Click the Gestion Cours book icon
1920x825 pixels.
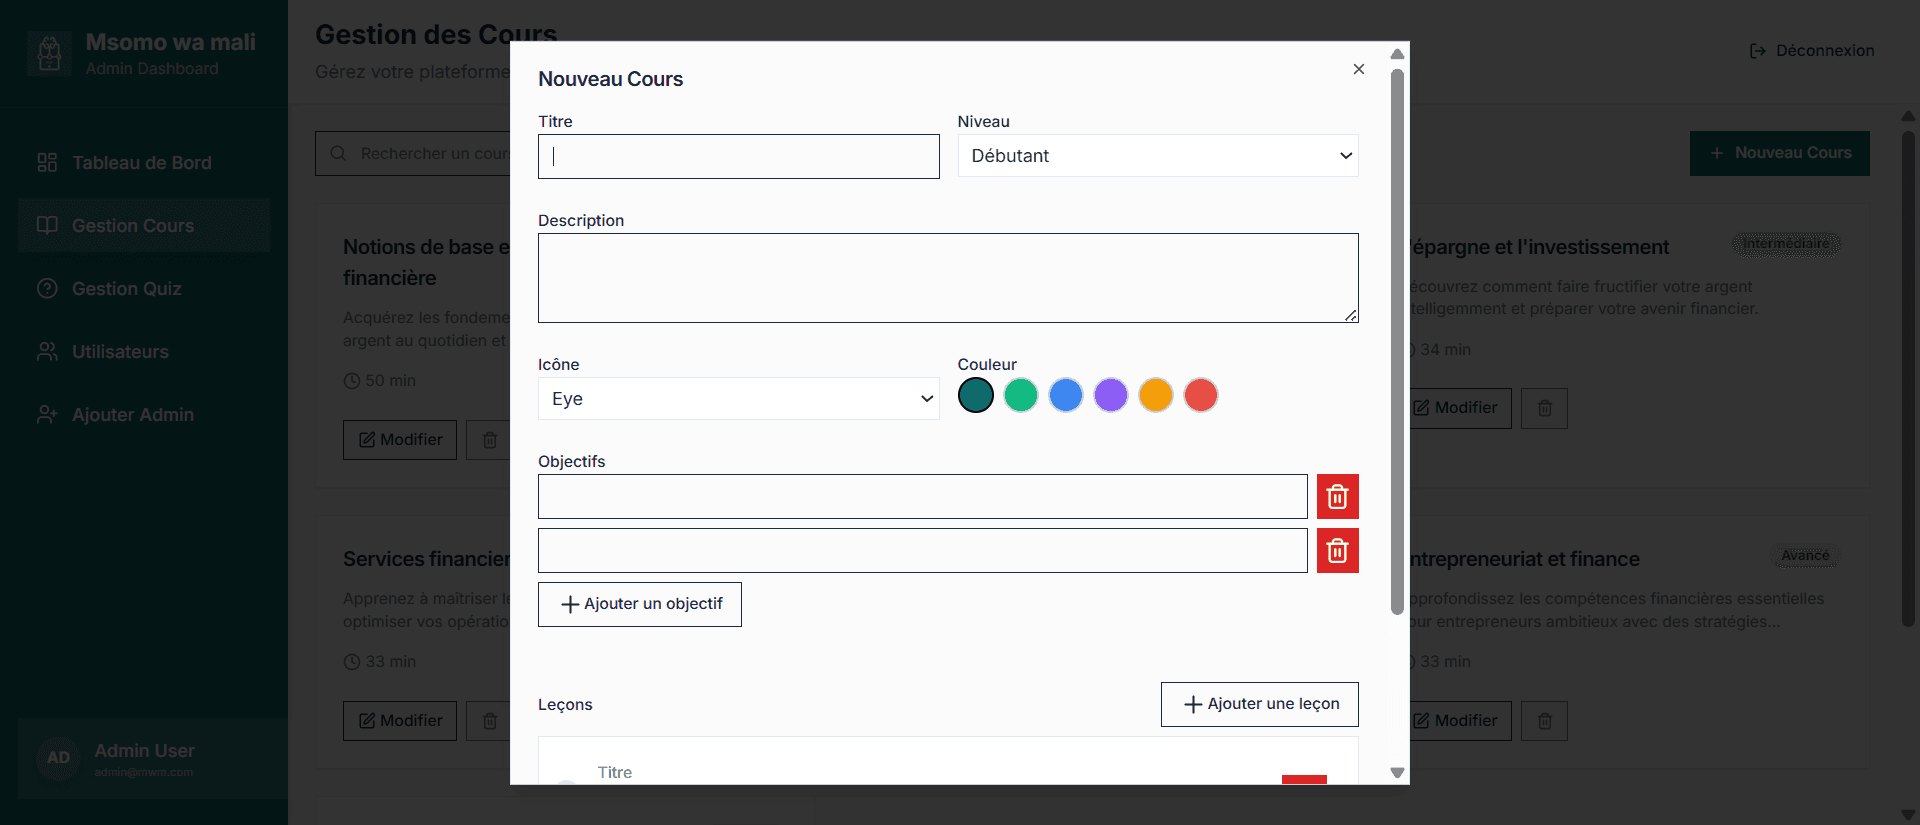(47, 226)
